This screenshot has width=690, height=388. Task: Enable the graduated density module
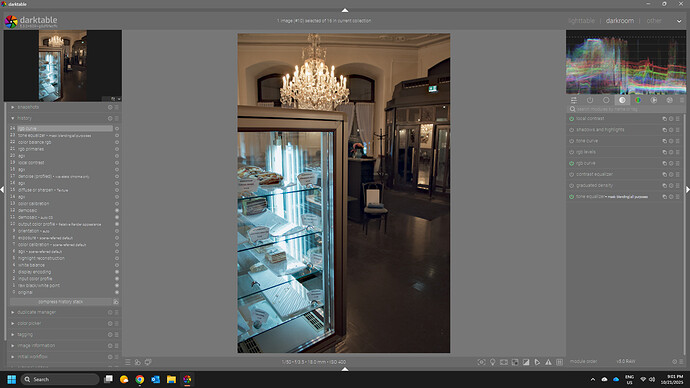click(572, 186)
